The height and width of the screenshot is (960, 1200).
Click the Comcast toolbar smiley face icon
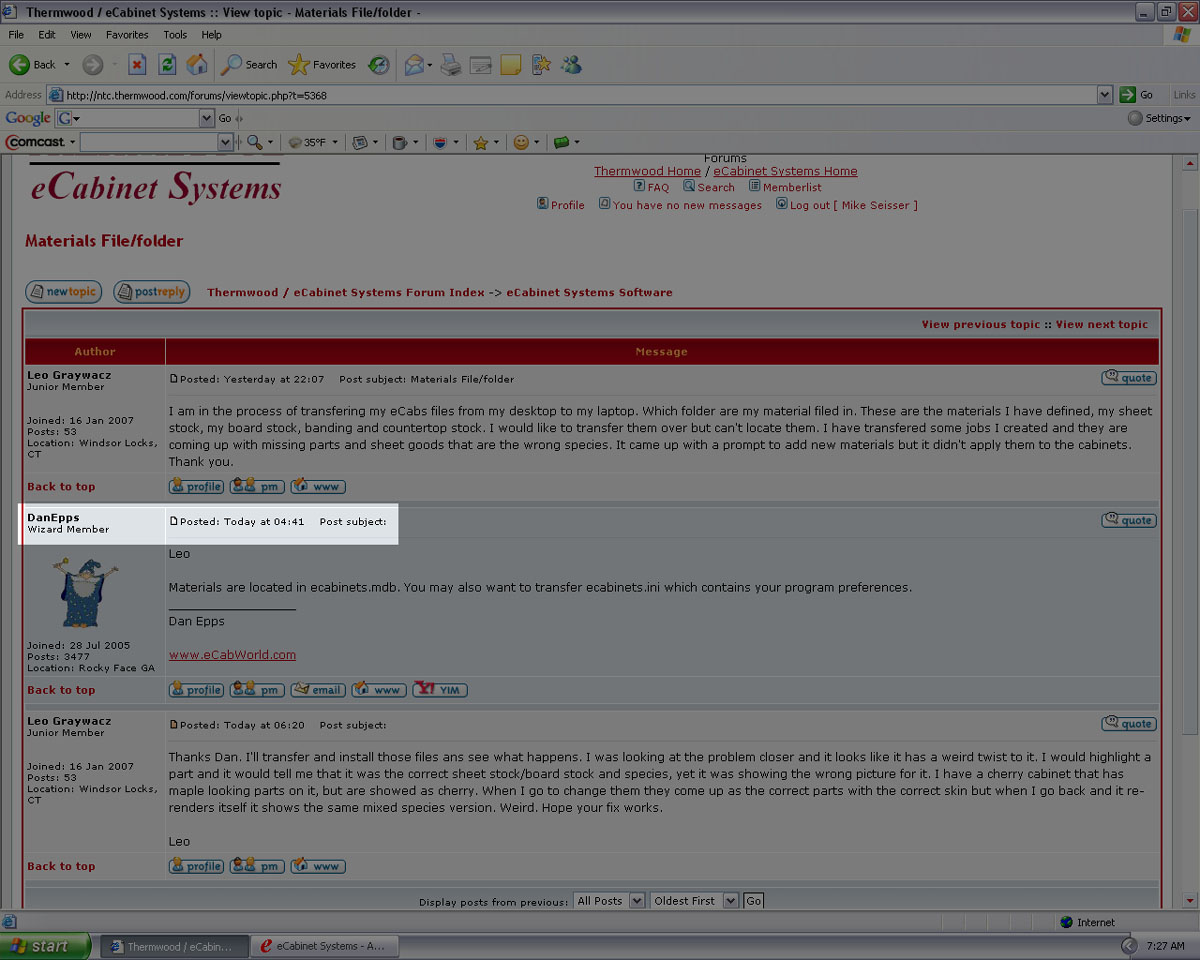point(521,142)
